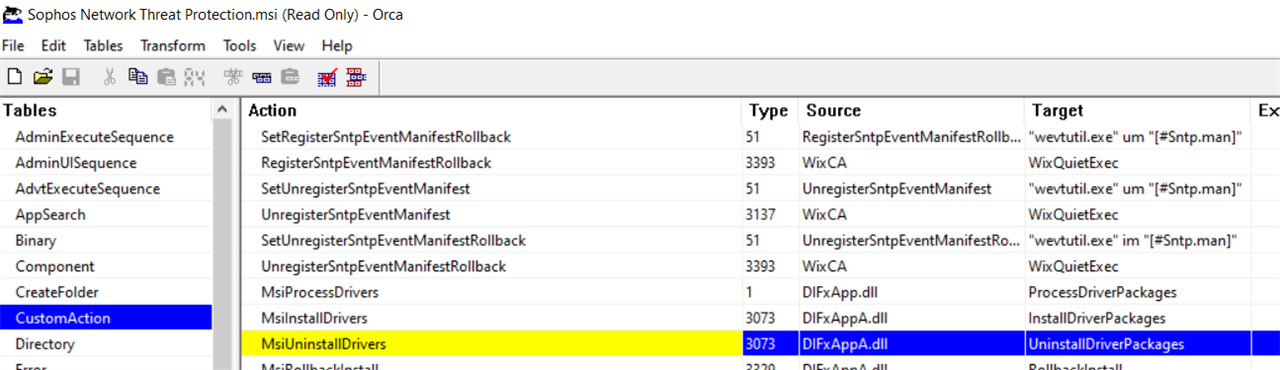1280x370 pixels.
Task: Open the Help menu
Action: point(337,46)
